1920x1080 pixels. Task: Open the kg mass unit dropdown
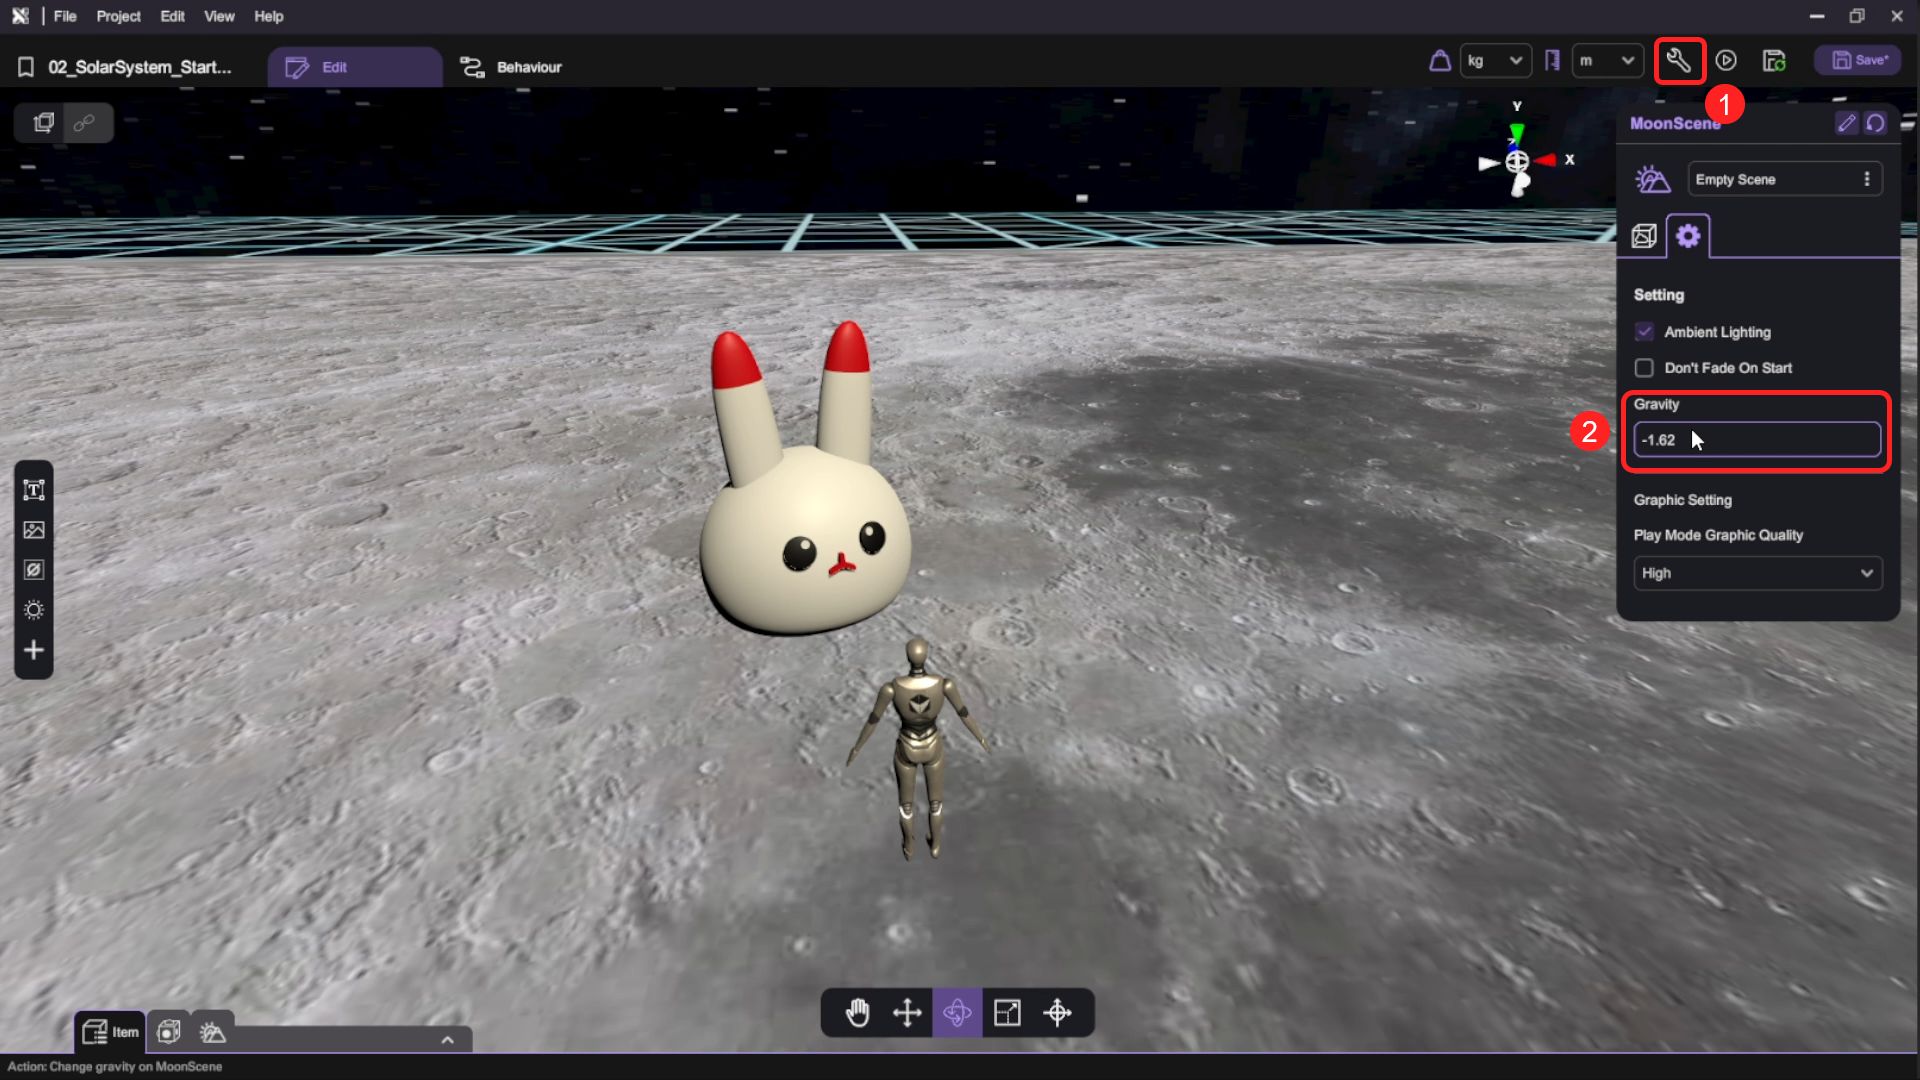pyautogui.click(x=1495, y=61)
